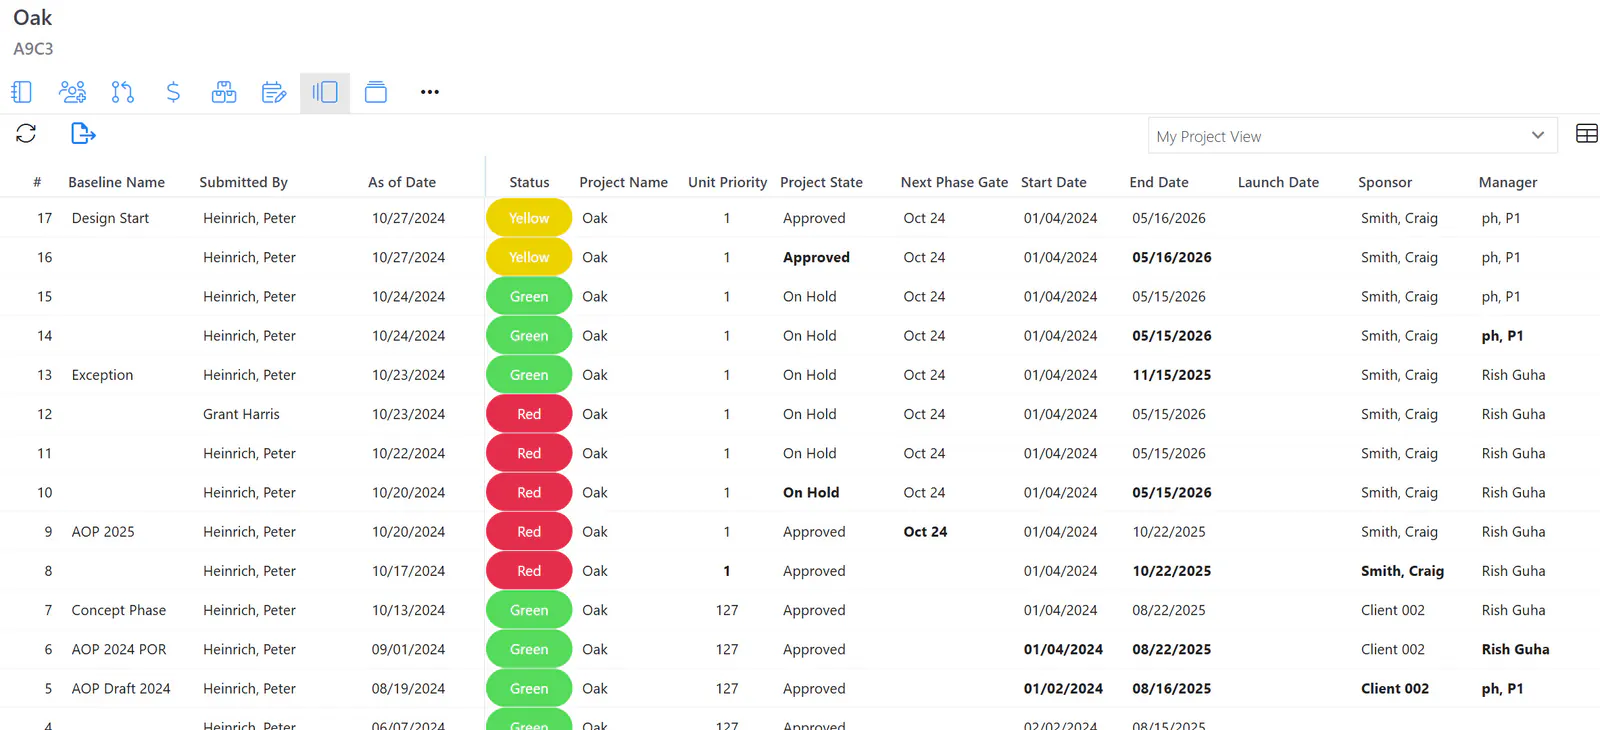Select the Concept Phase baseline name
The image size is (1600, 730).
[119, 610]
